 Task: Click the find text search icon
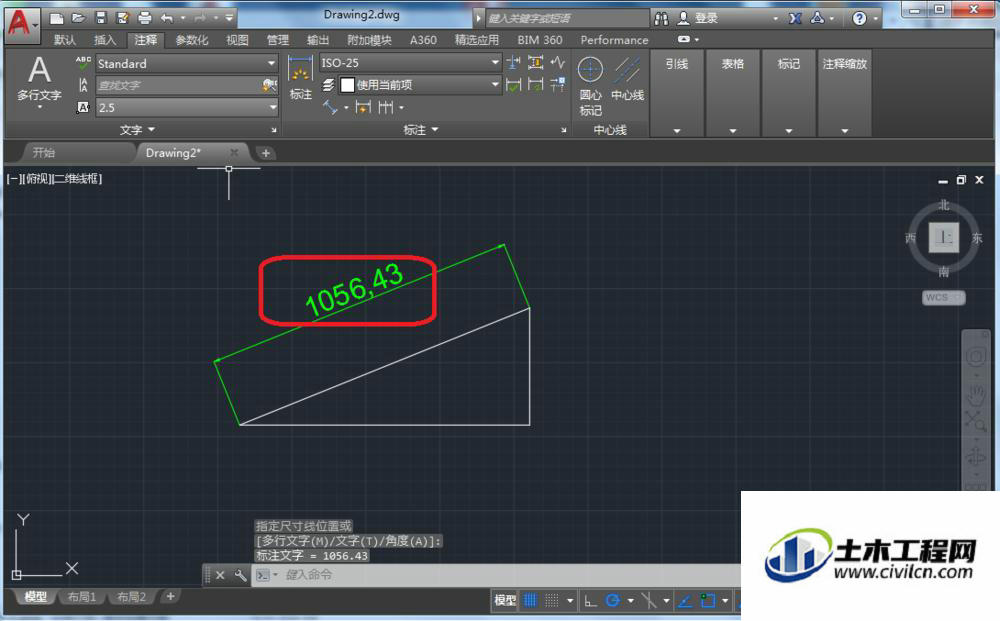pos(270,85)
